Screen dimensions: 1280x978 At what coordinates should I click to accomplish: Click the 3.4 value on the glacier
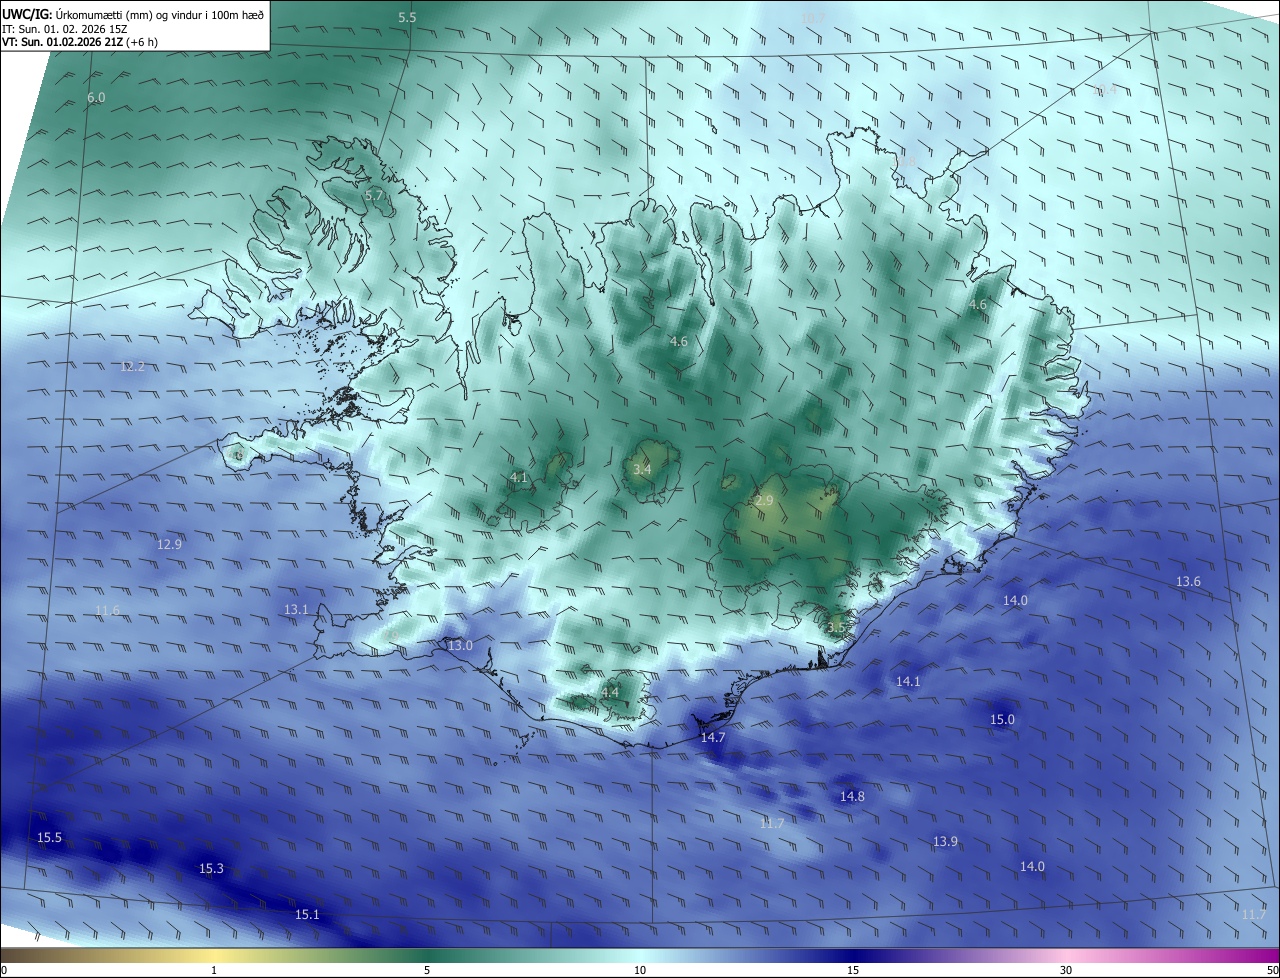click(642, 470)
